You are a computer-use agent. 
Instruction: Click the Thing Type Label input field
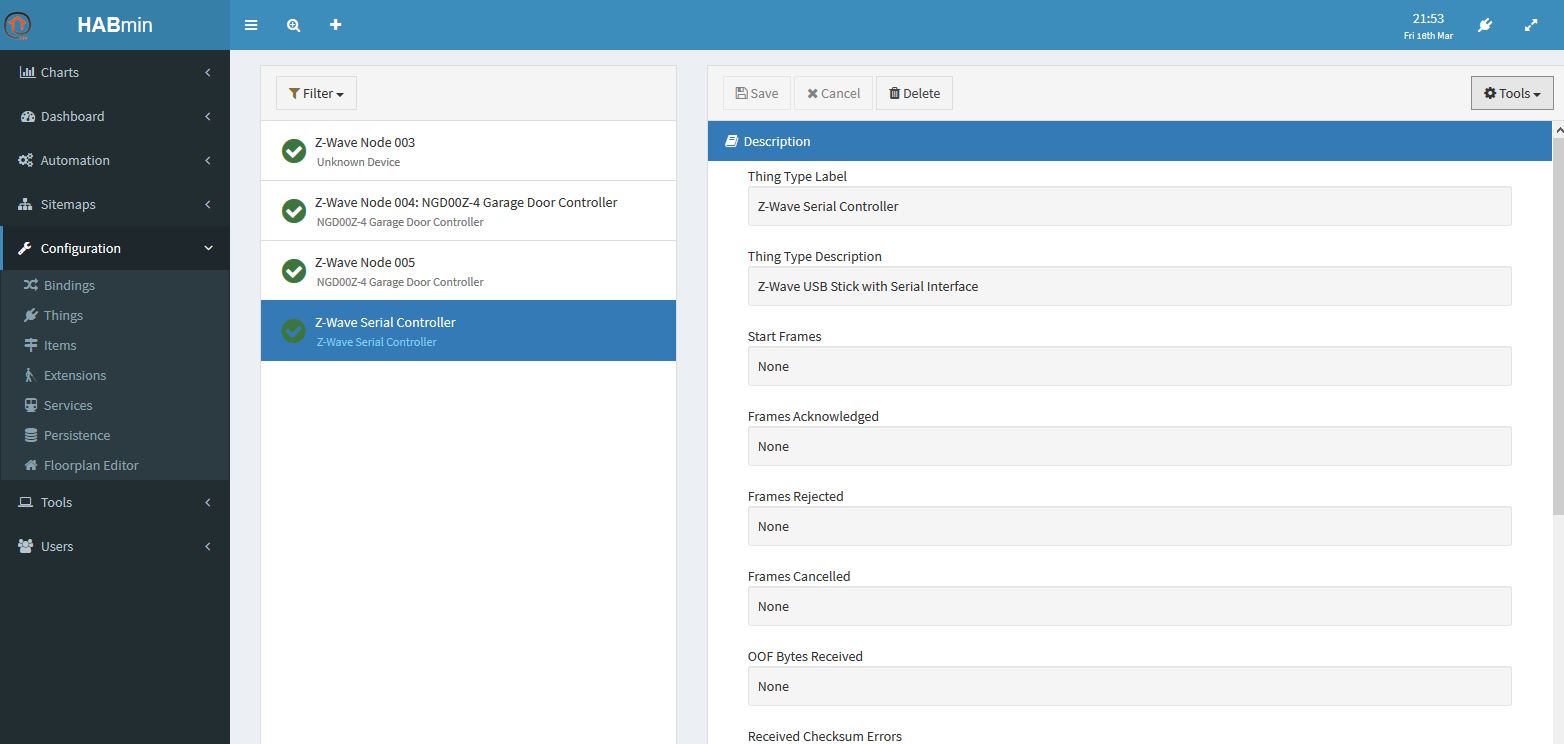[x=1129, y=206]
